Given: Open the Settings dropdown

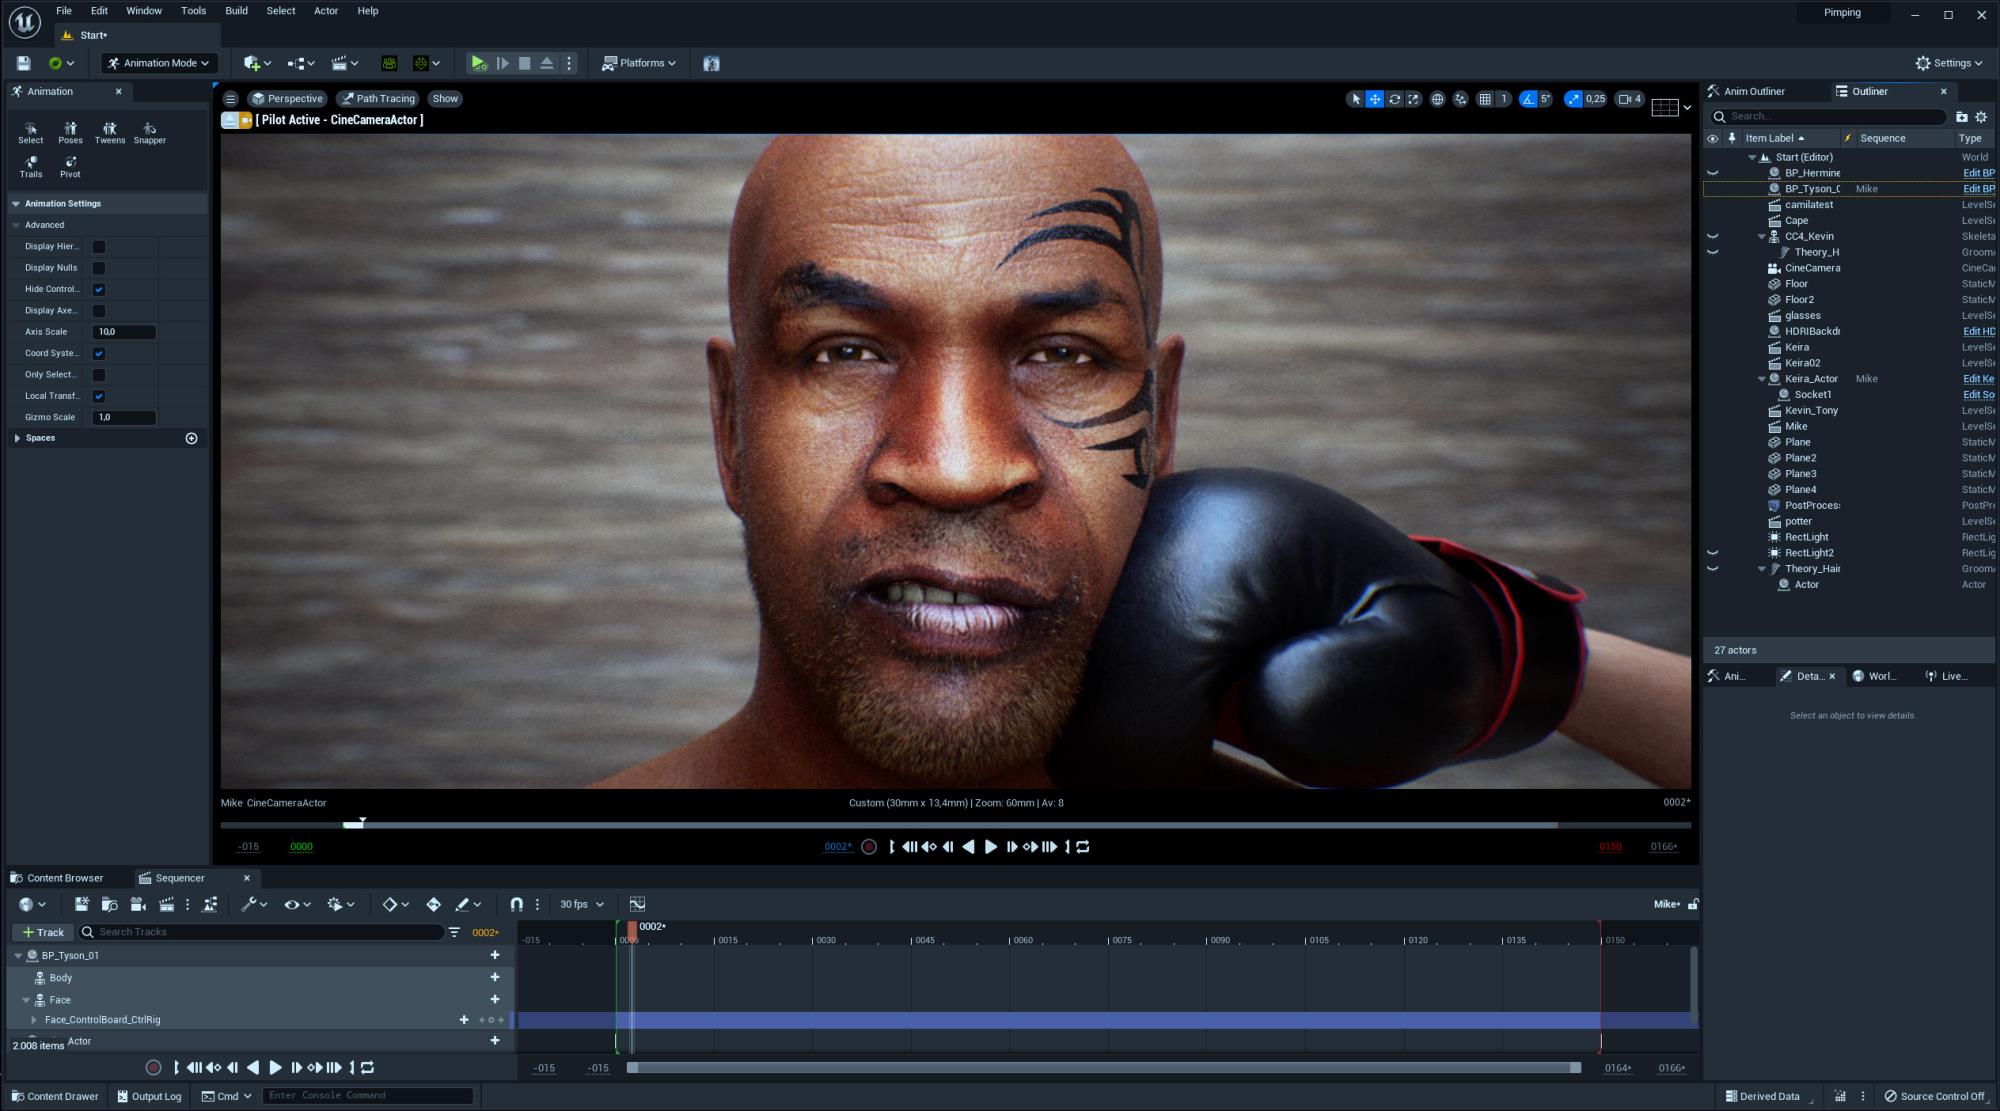Looking at the screenshot, I should point(1948,63).
